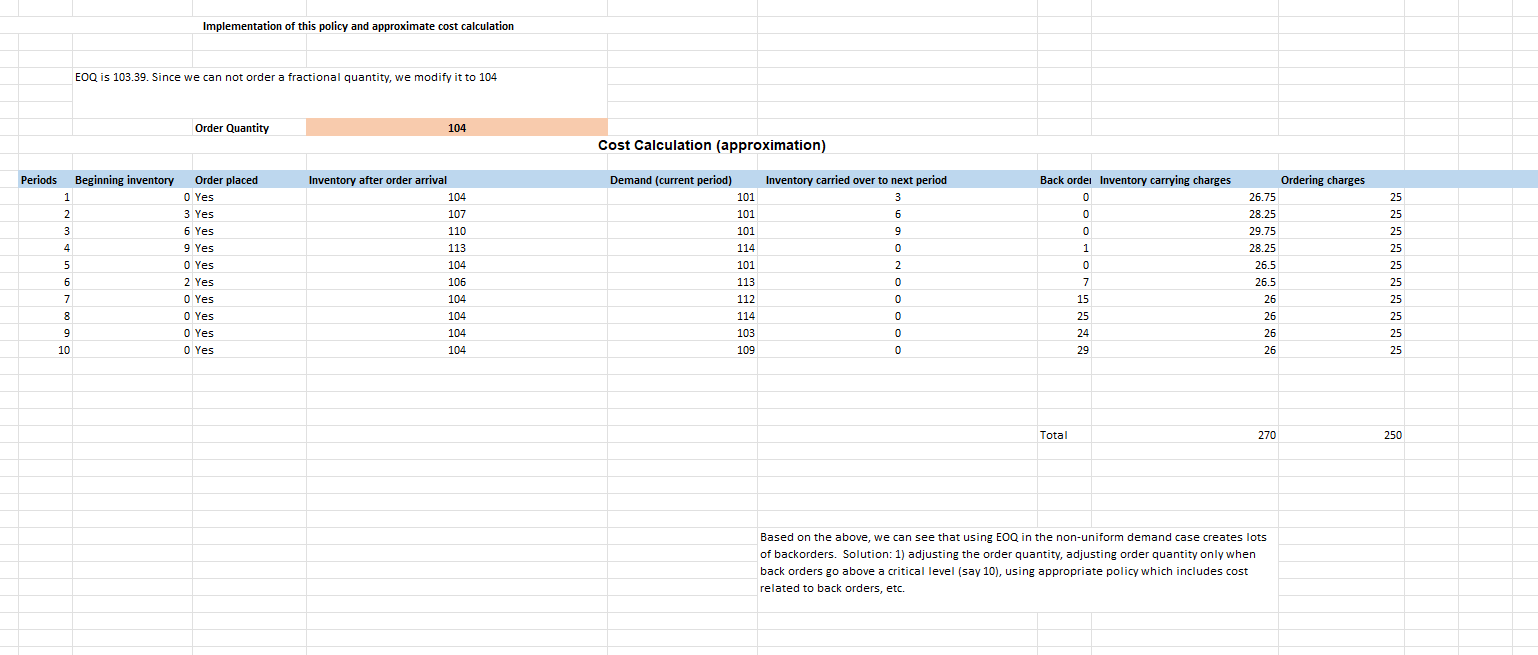Select inventory after arrival value 110
This screenshot has width=1538, height=655.
(x=456, y=231)
